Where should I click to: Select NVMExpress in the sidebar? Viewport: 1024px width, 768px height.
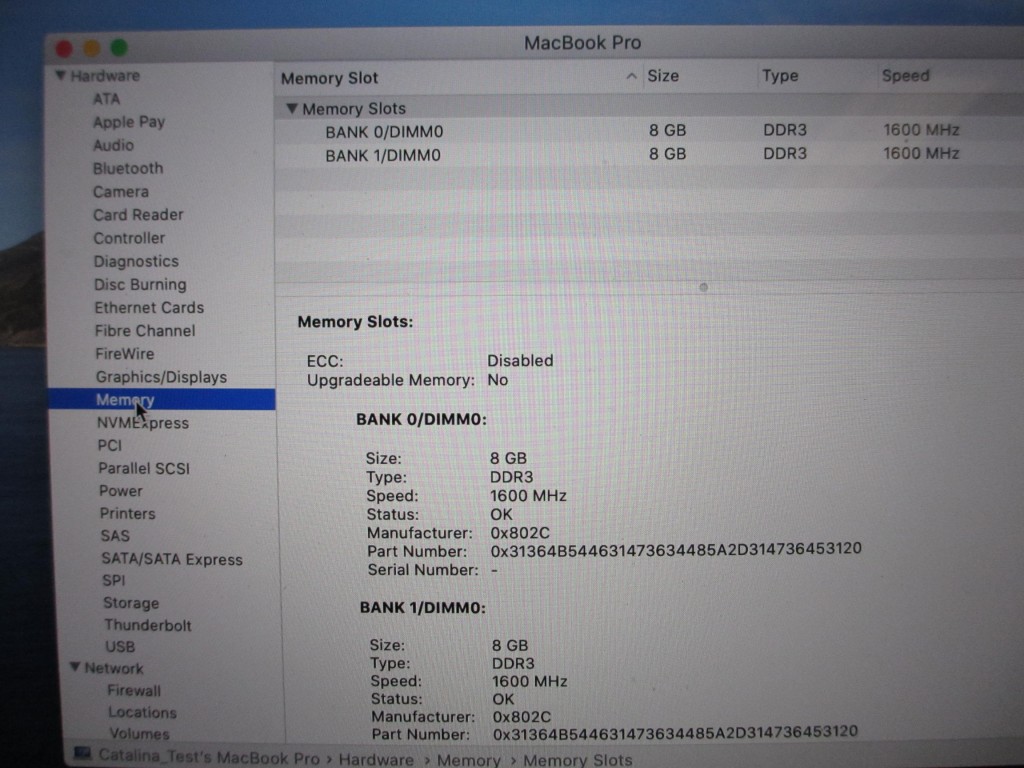(142, 423)
